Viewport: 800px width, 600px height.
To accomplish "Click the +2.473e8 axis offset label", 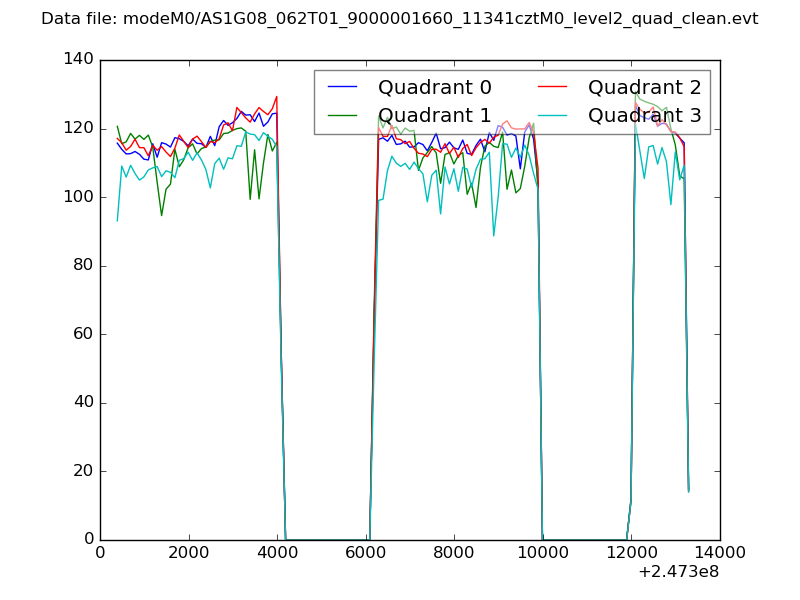I will click(678, 574).
